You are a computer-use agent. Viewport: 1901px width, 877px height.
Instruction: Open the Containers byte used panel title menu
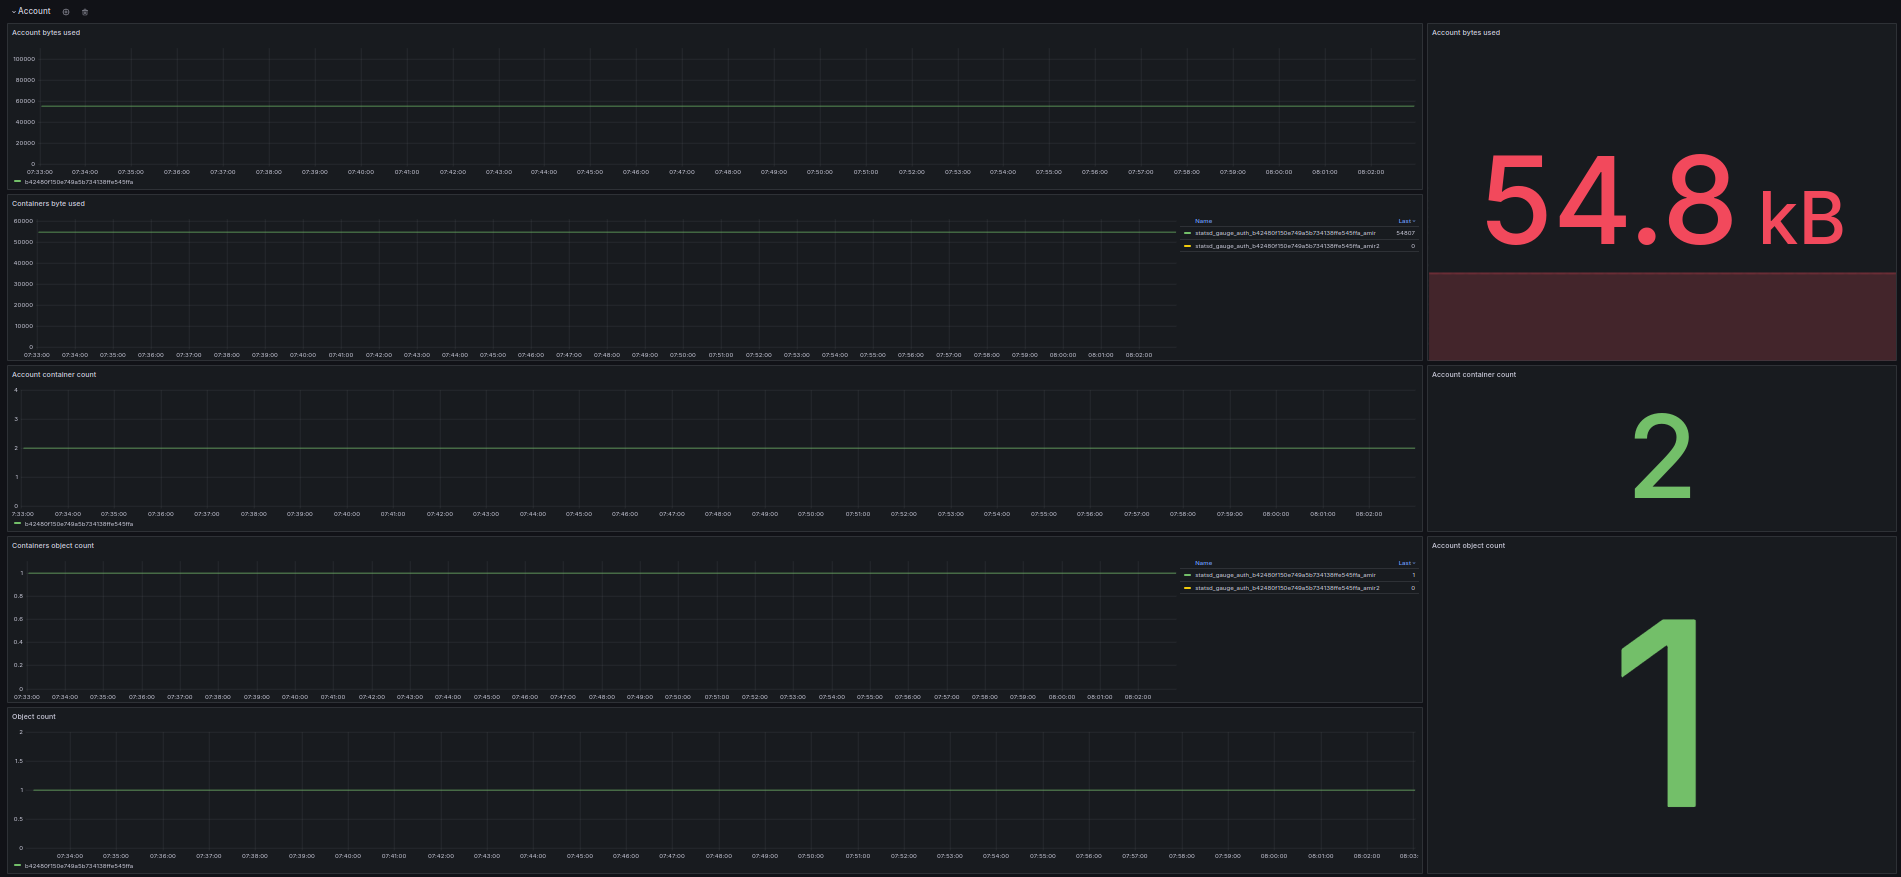[48, 204]
